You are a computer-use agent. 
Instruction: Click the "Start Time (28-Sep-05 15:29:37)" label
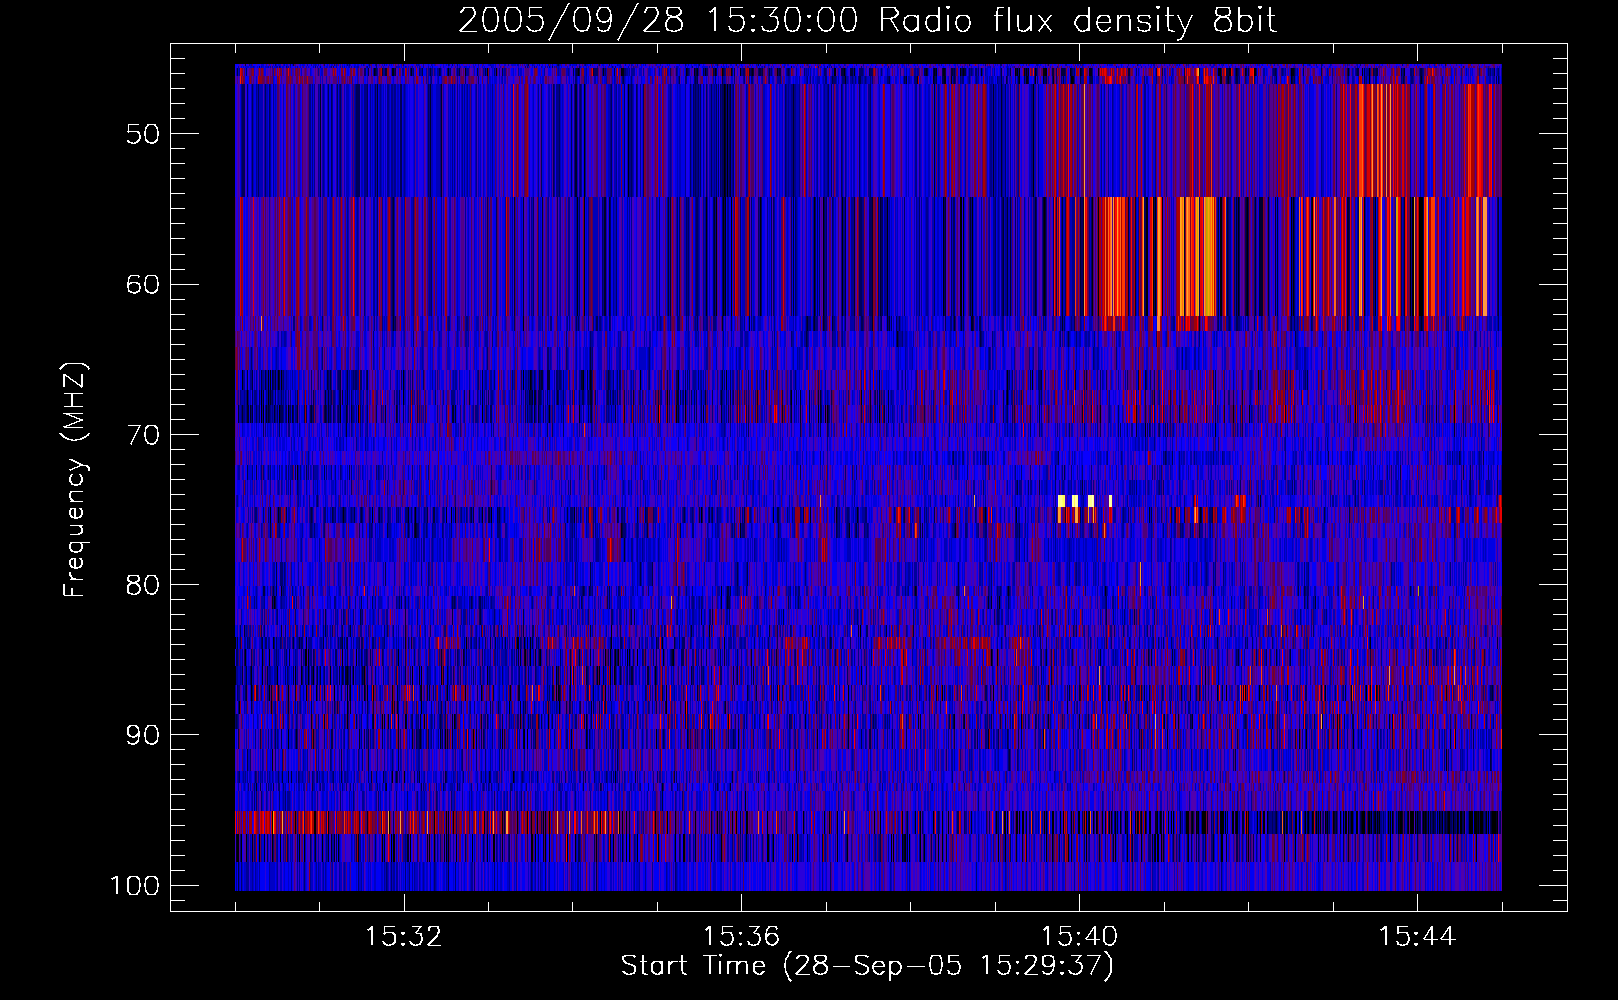(867, 966)
